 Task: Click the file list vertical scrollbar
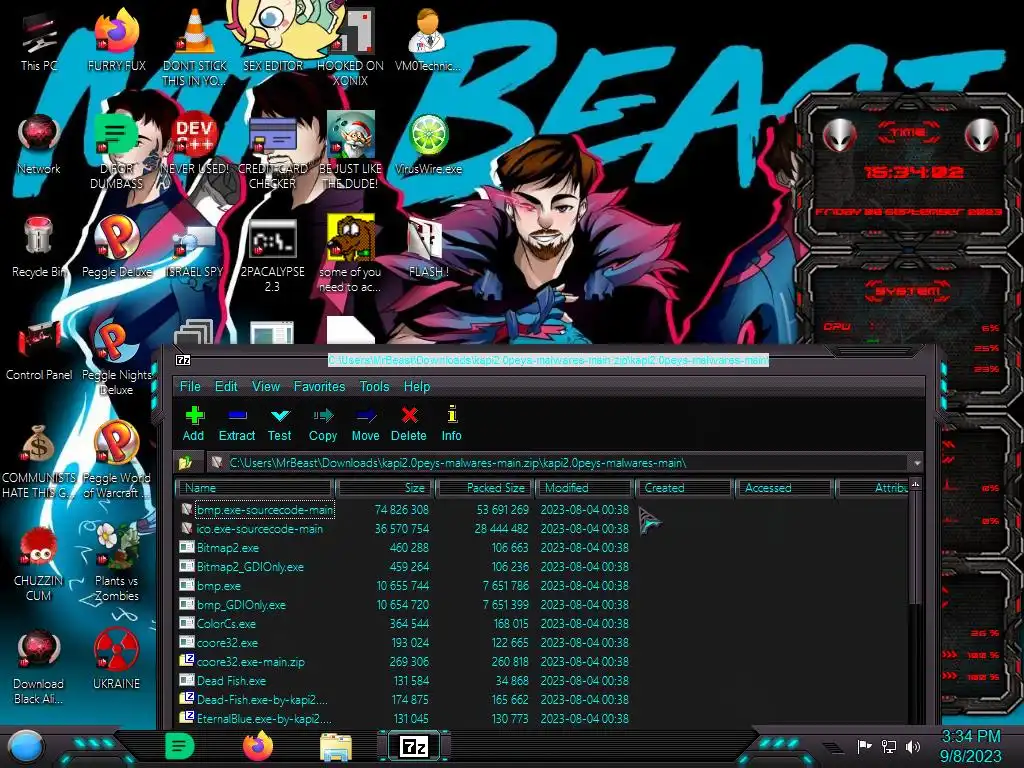[916, 549]
